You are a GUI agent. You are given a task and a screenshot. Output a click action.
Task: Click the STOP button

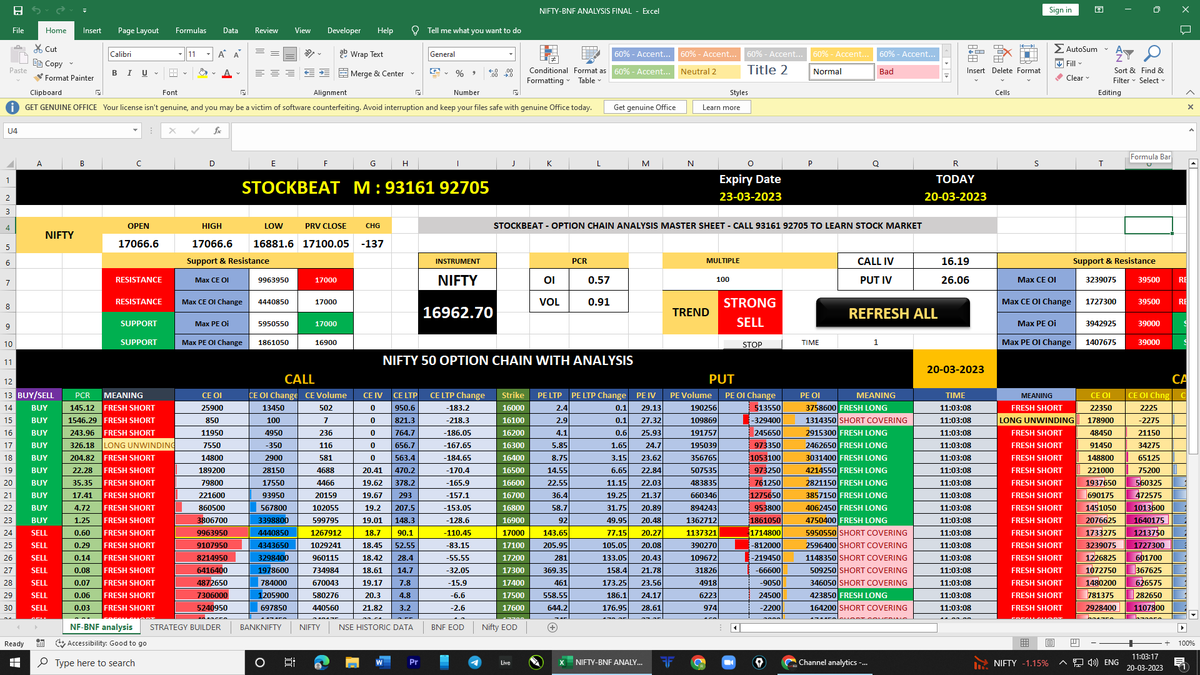tap(752, 344)
